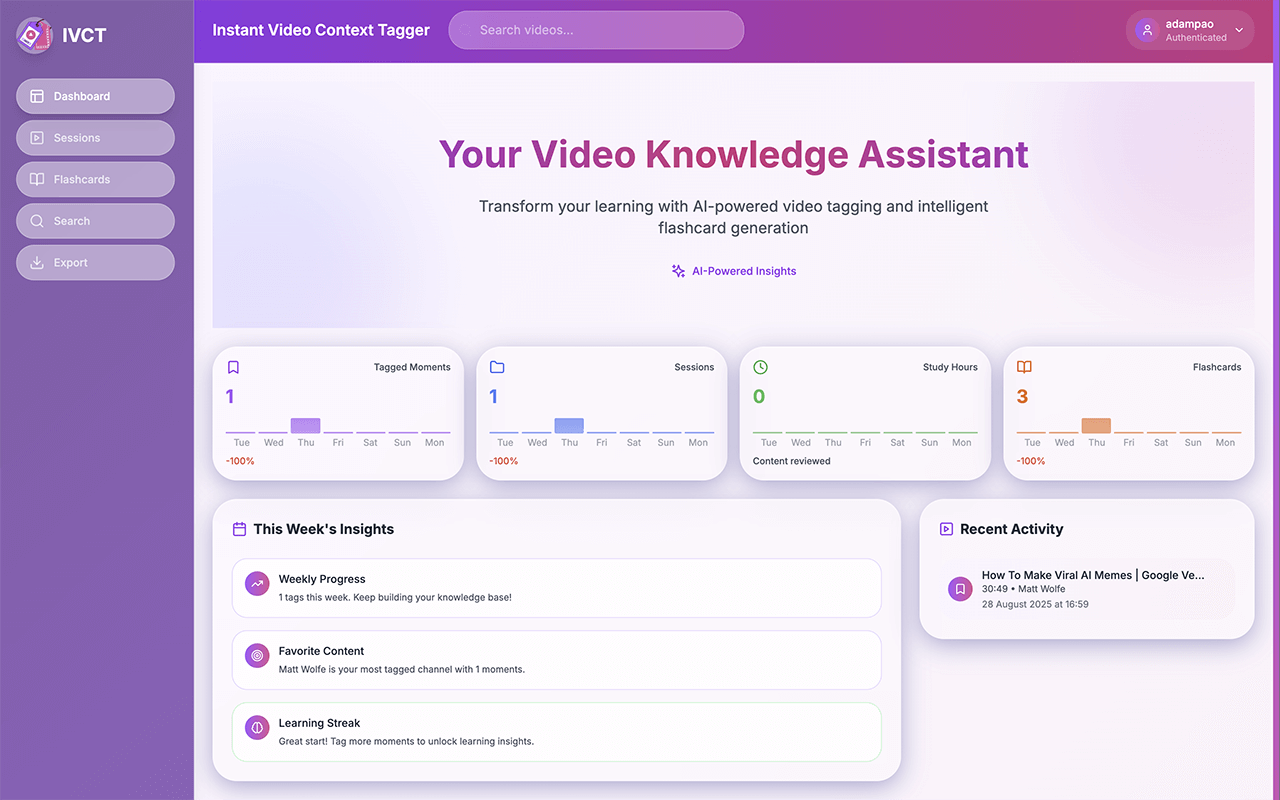Click the open book icon on Flashcards card
The width and height of the screenshot is (1280, 800).
pyautogui.click(x=1024, y=367)
